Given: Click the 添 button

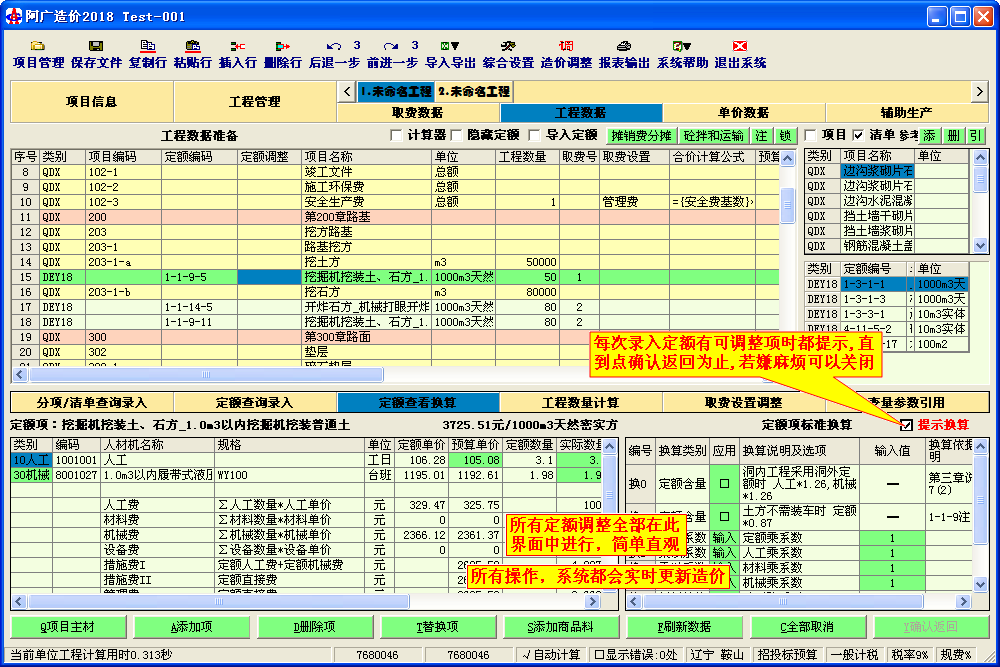Looking at the screenshot, I should tap(929, 136).
